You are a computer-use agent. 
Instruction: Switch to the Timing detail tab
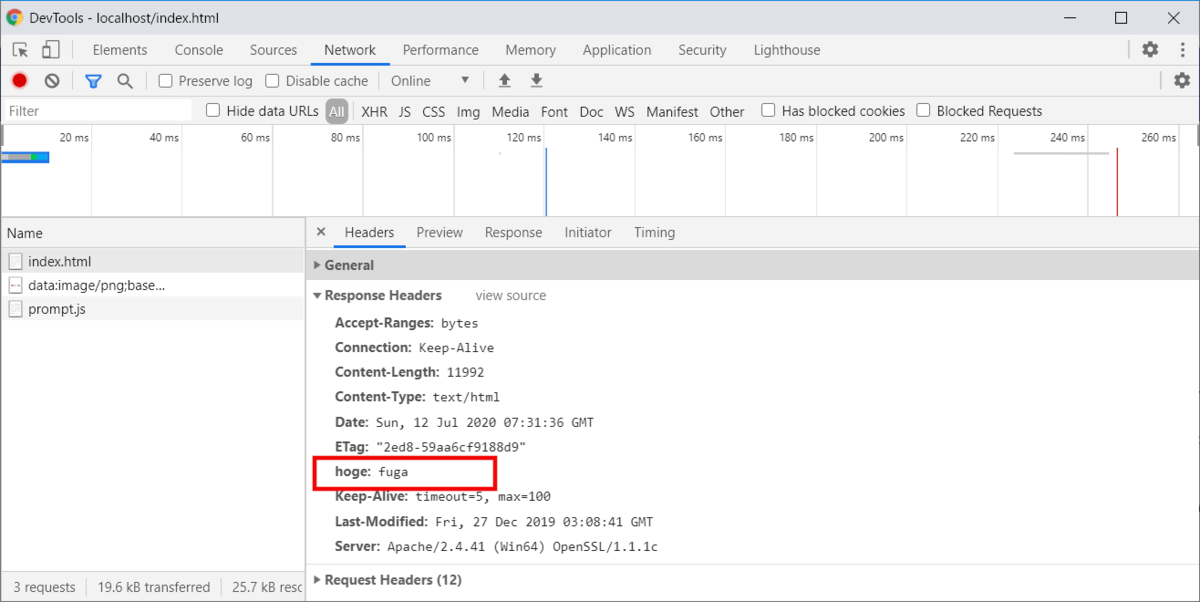pos(654,232)
